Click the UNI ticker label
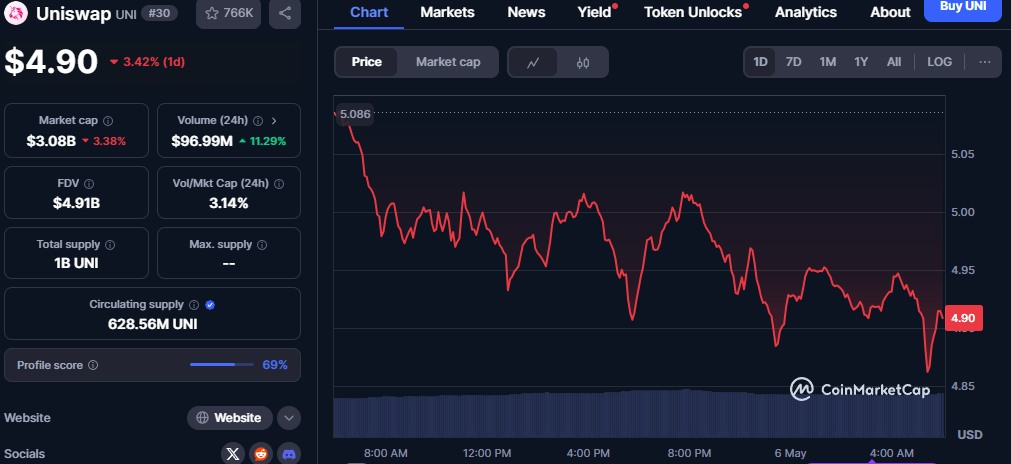 (126, 14)
